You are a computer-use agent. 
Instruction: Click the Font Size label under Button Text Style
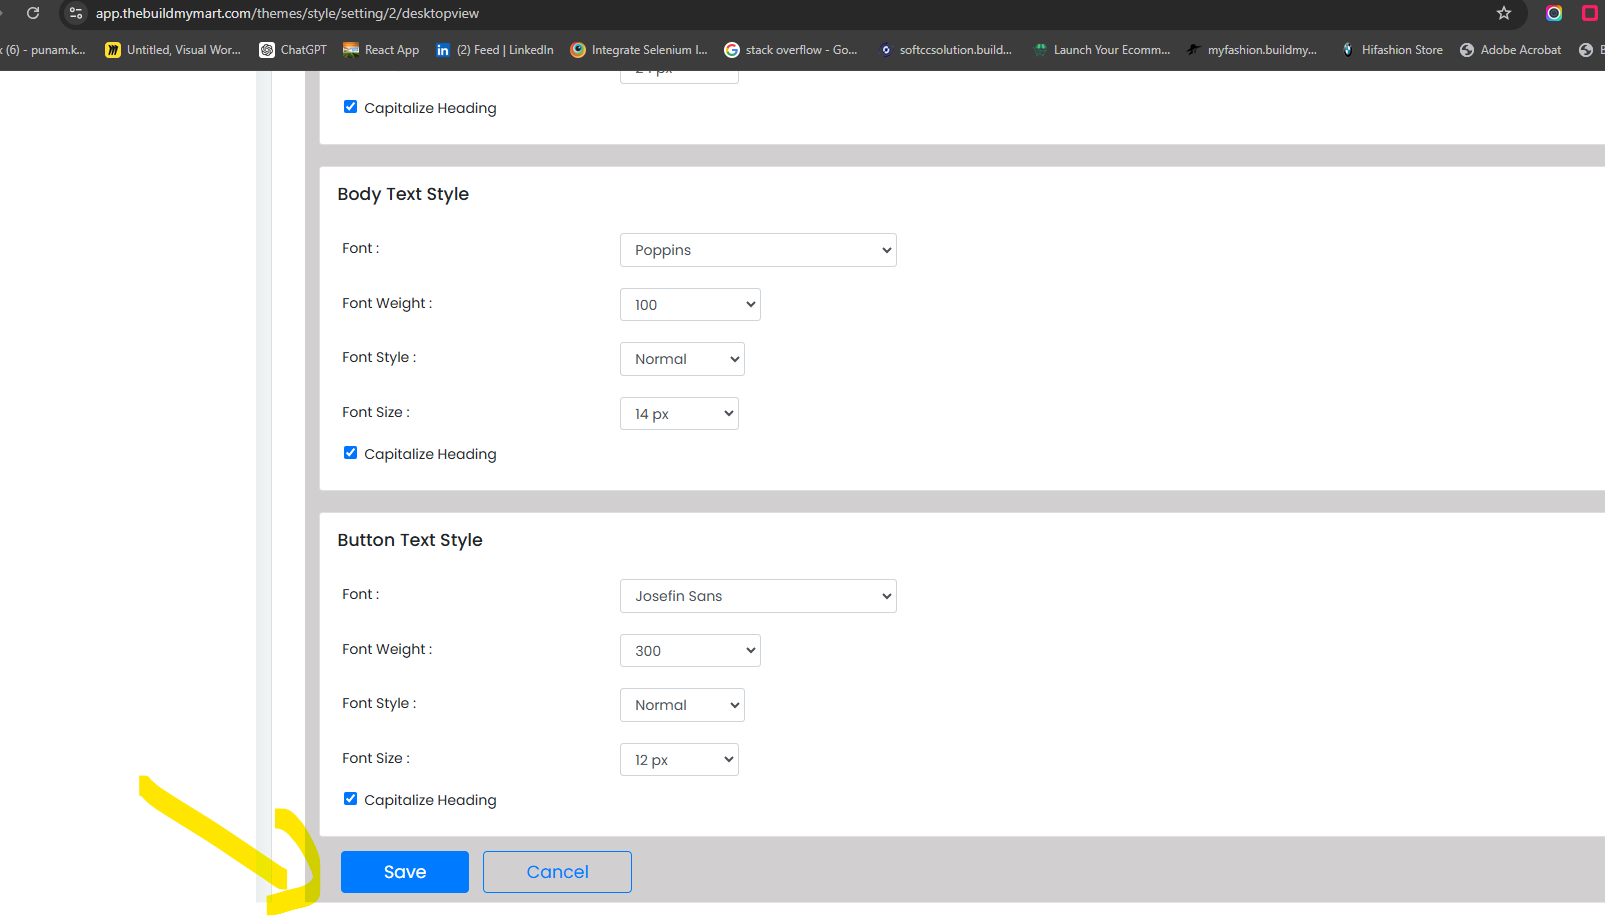coord(376,758)
